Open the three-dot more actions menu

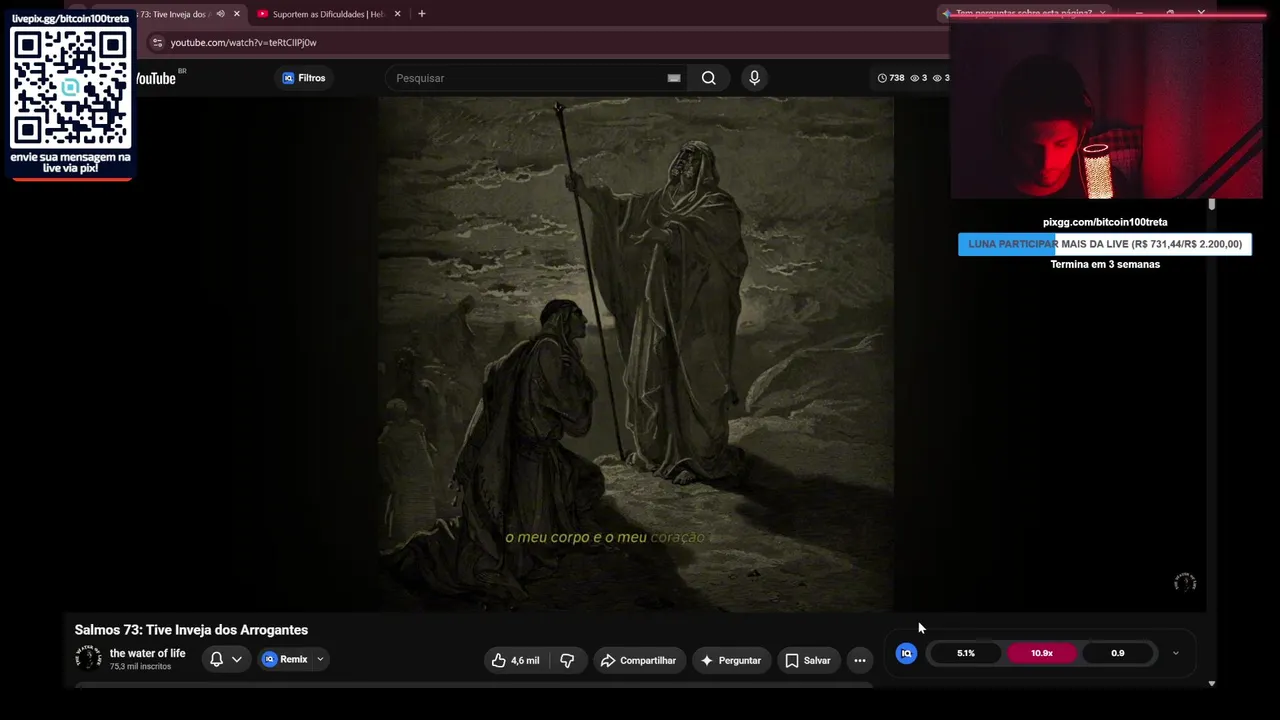pos(860,660)
